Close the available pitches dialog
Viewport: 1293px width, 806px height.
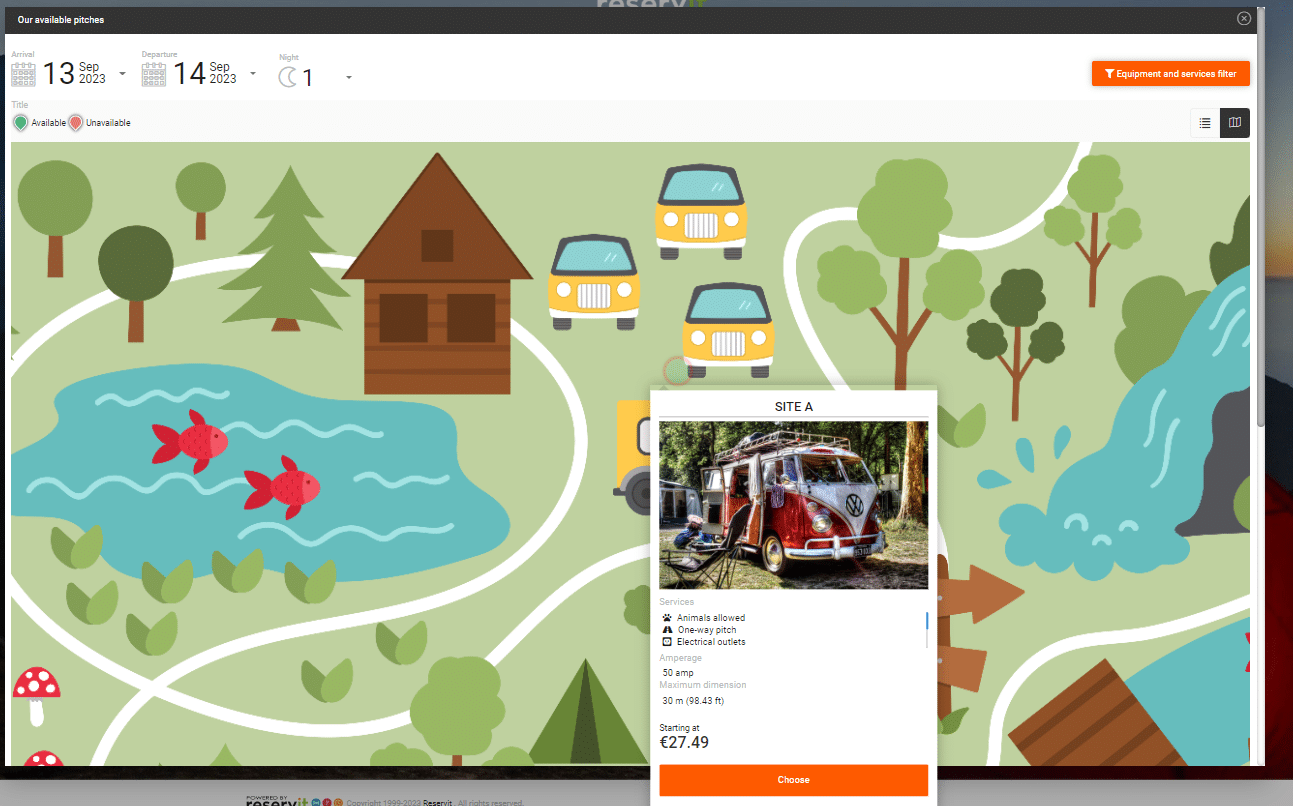[1243, 19]
